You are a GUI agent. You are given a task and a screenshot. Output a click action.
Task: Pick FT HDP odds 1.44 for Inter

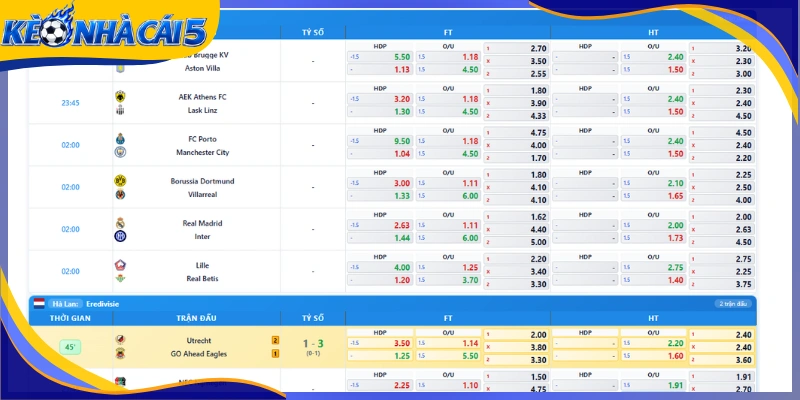click(381, 238)
